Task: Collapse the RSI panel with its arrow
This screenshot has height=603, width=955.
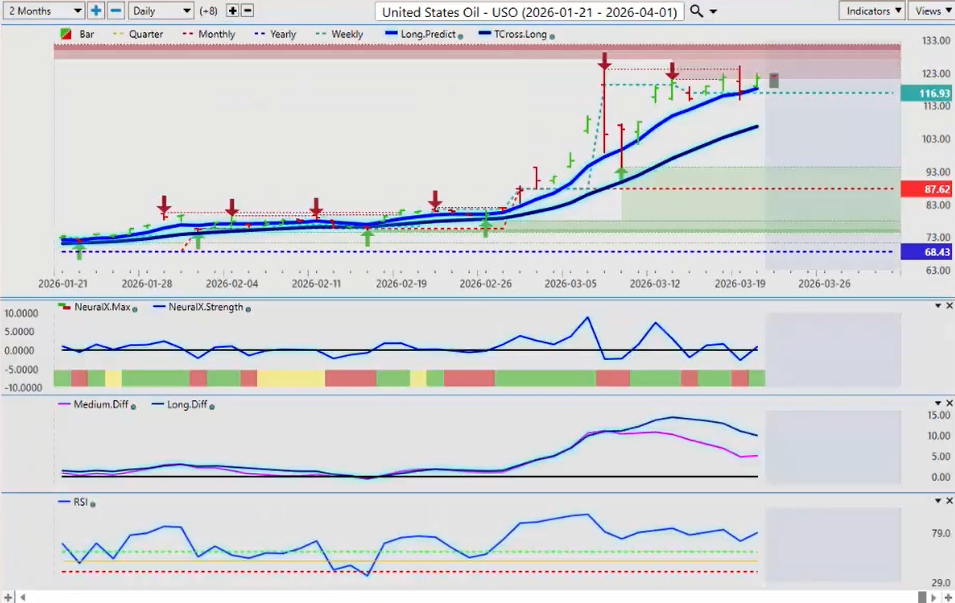Action: coord(938,501)
